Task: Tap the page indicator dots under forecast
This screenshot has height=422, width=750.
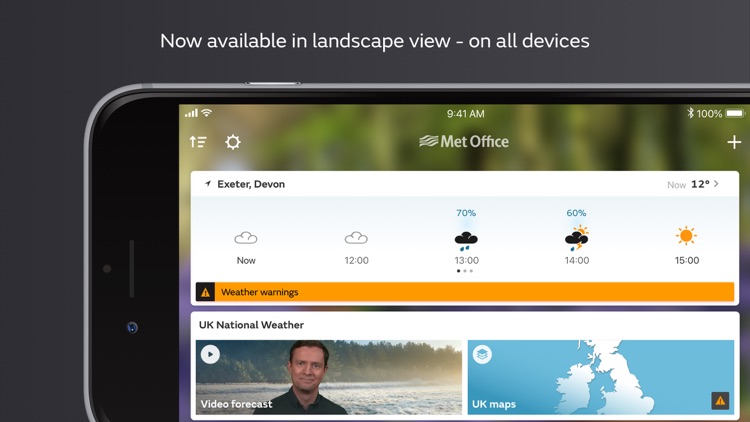Action: pos(465,271)
